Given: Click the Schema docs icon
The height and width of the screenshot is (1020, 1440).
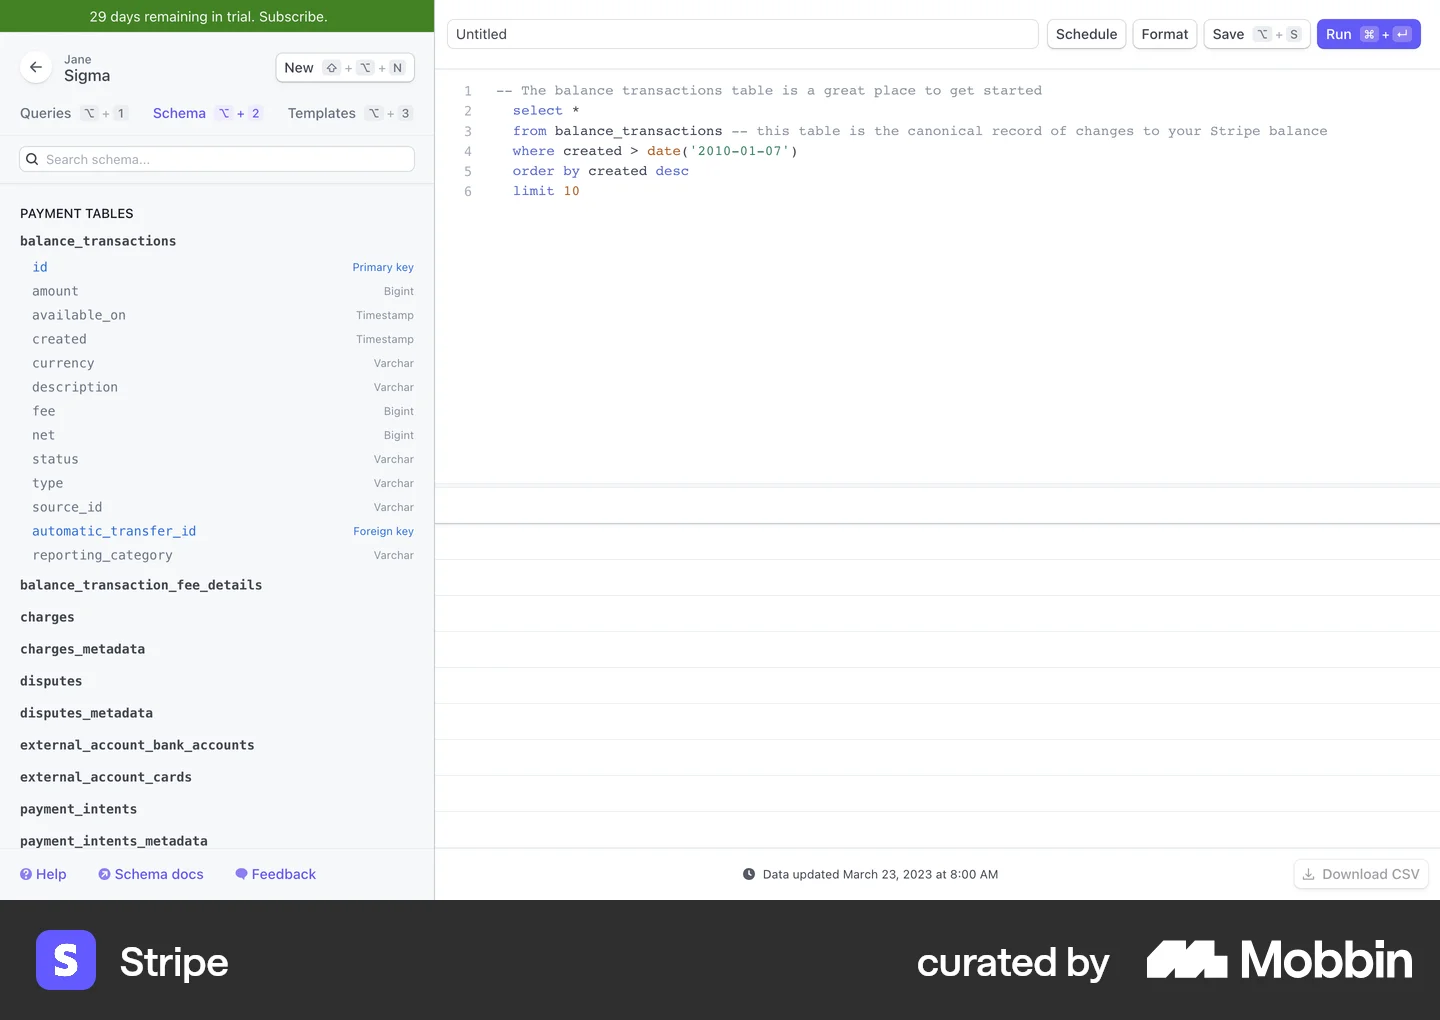Looking at the screenshot, I should 104,874.
